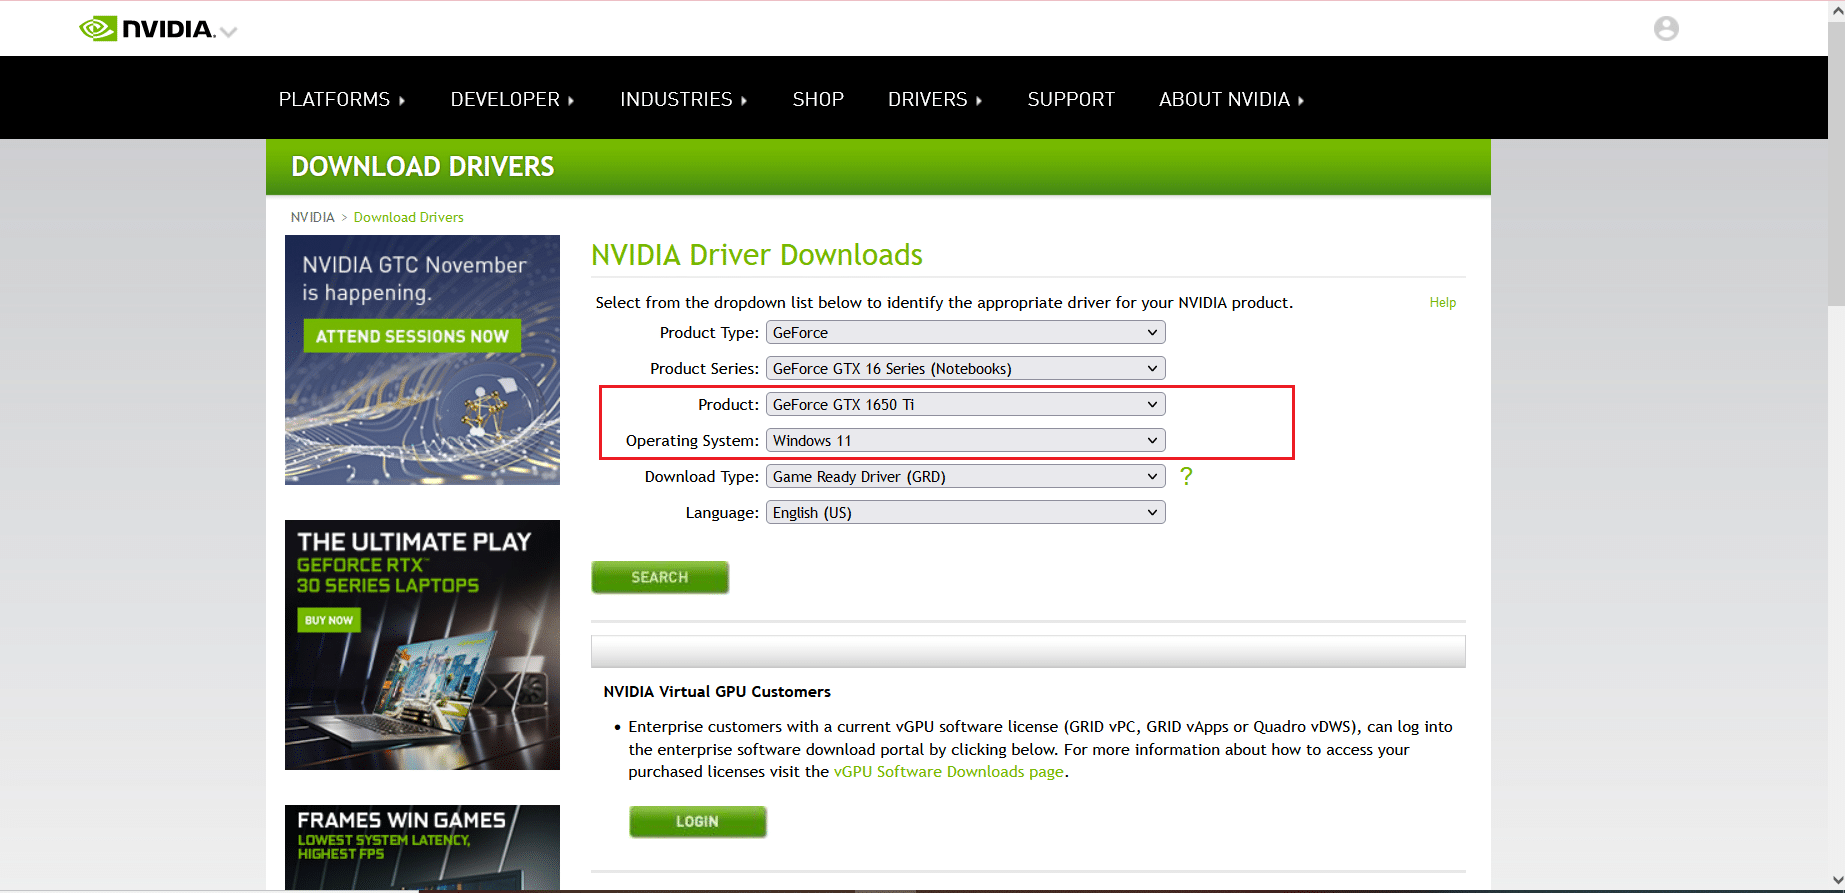1845x893 pixels.
Task: Open the DEVELOPER menu
Action: tap(512, 99)
